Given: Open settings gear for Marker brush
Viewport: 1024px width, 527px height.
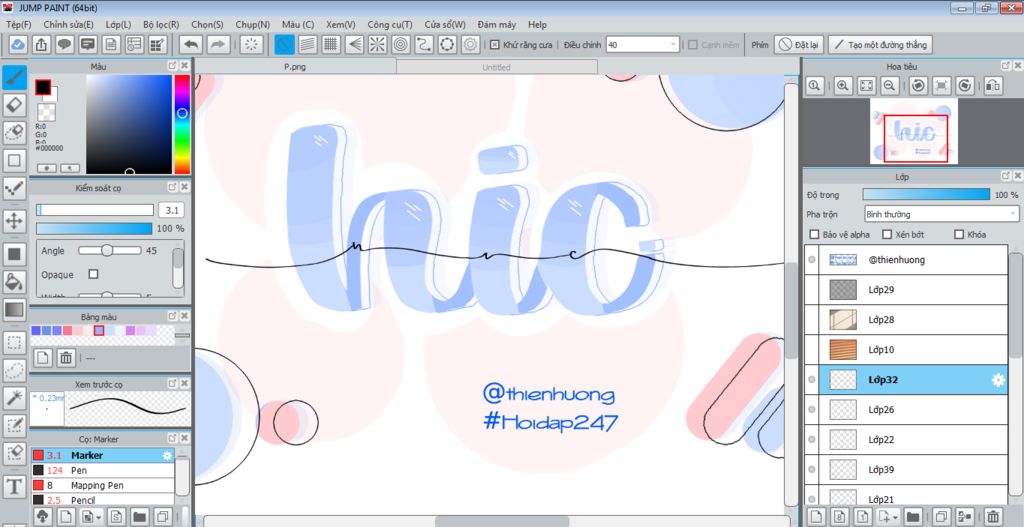Looking at the screenshot, I should click(167, 455).
